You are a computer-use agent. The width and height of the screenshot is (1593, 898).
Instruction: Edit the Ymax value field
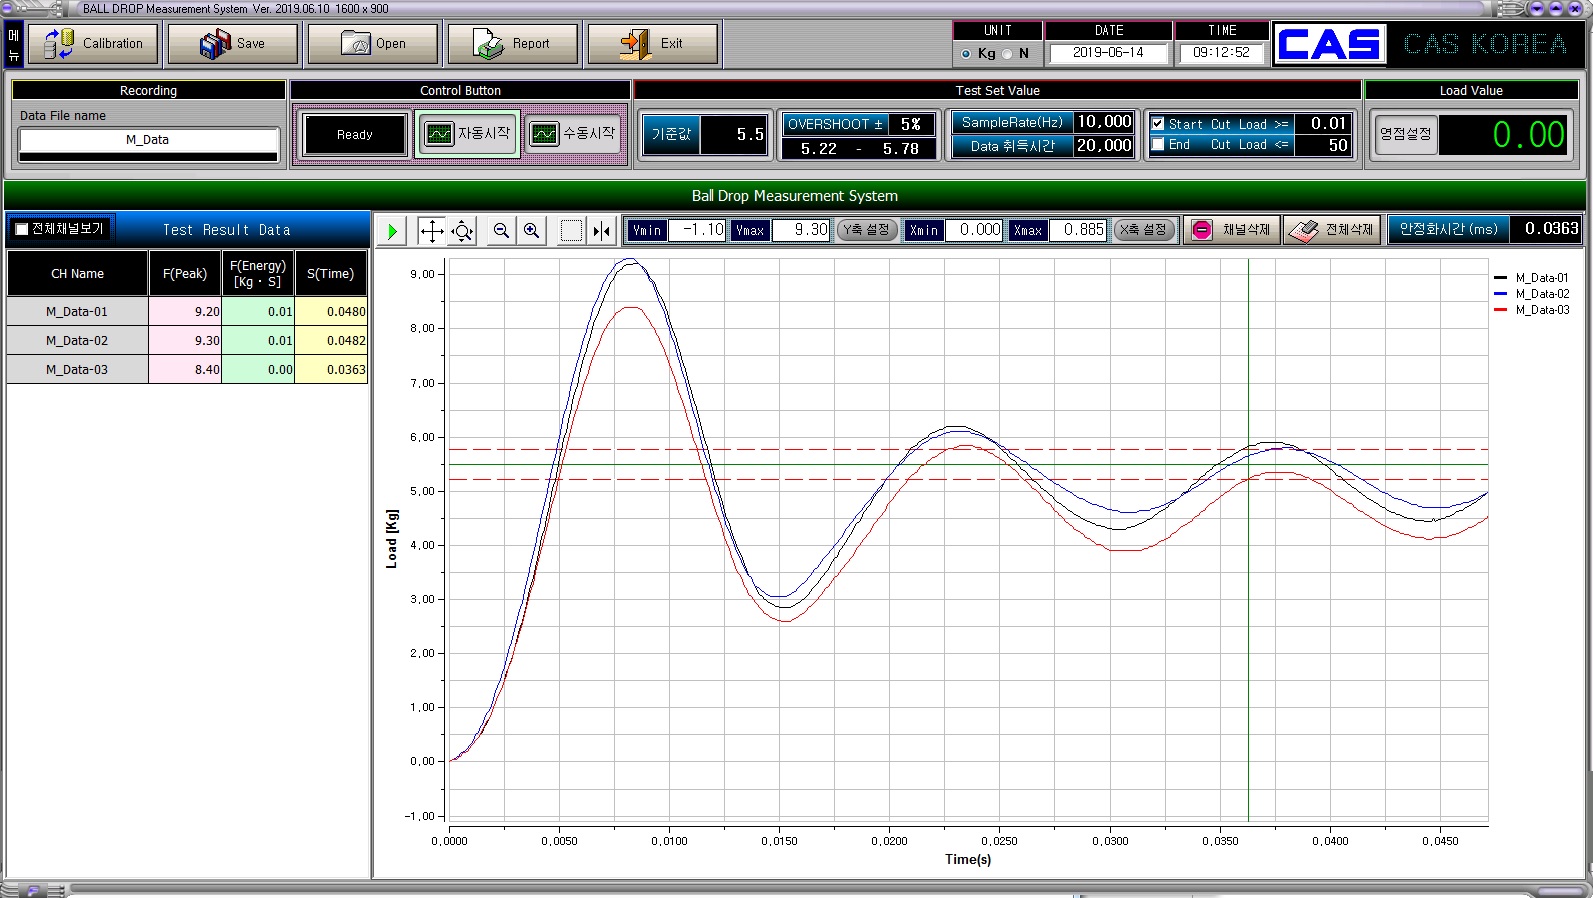(800, 230)
